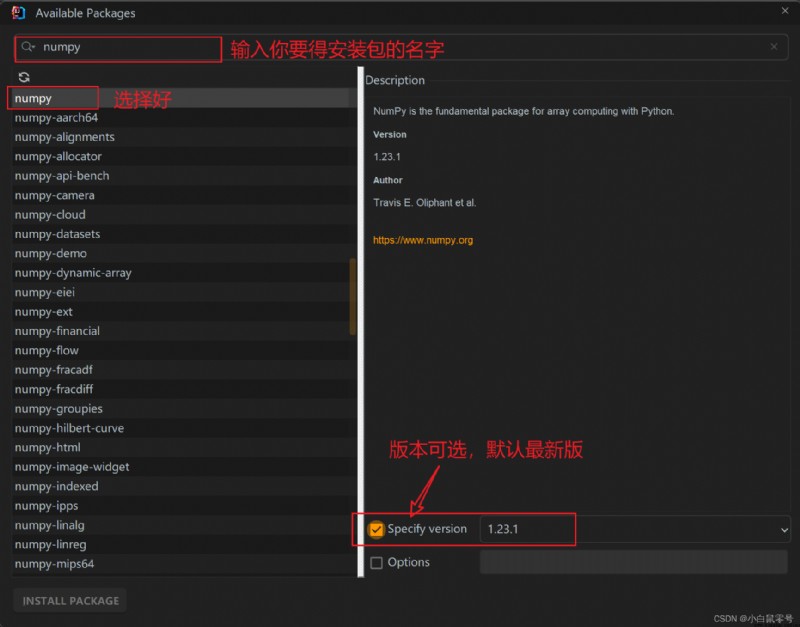Viewport: 800px width, 627px height.
Task: Select numpy-allocator in the list
Action: tap(184, 156)
